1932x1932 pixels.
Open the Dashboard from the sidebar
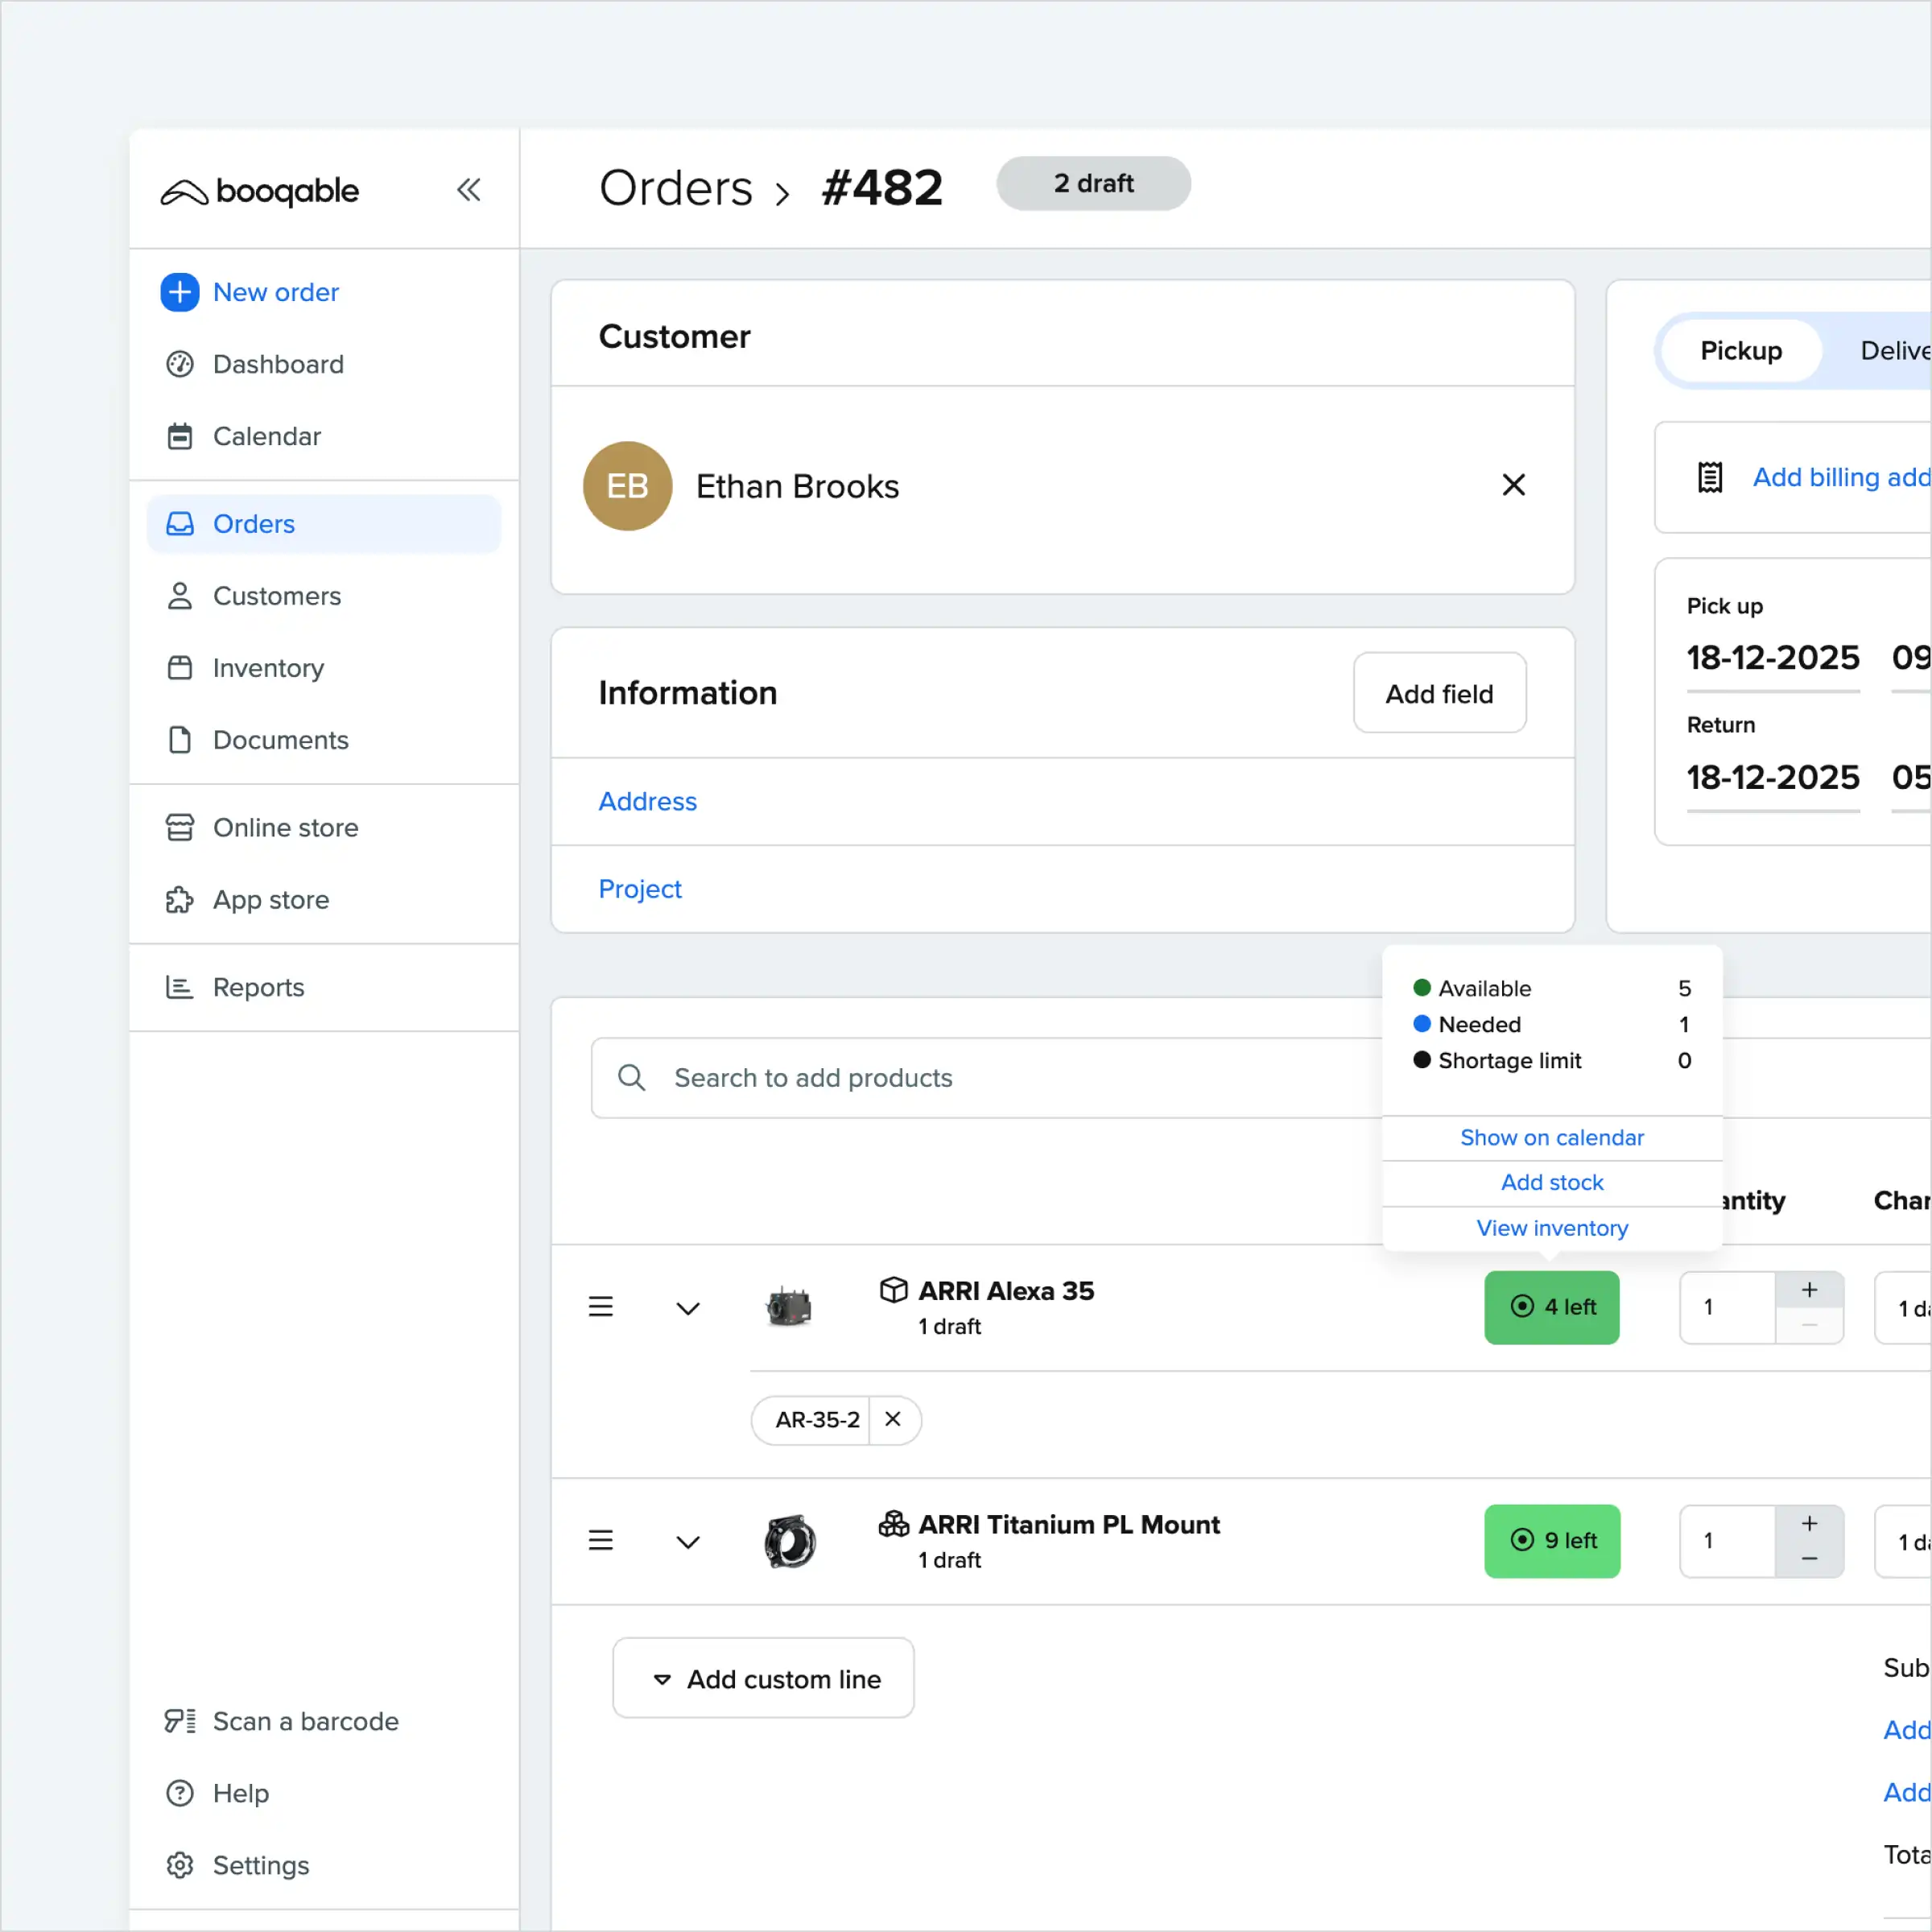(278, 364)
